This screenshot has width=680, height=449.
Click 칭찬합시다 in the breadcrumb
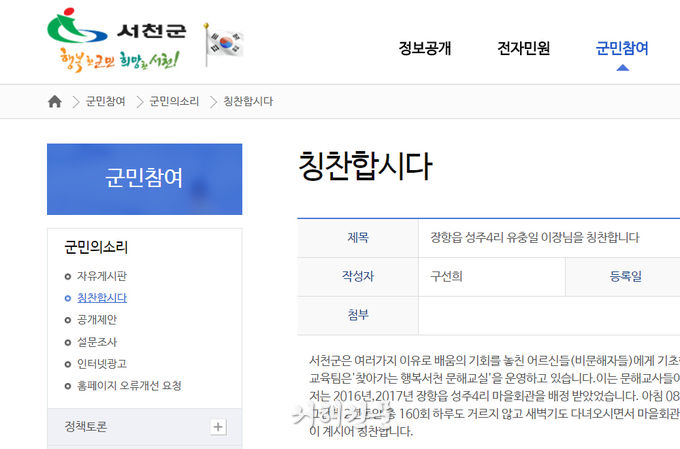(x=248, y=102)
